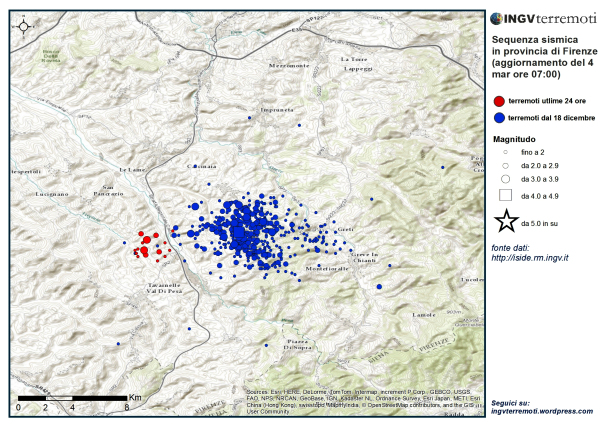The height and width of the screenshot is (427, 604).
Task: Click the circle symbol for magnitude 3.0–3.9
Action: [x=506, y=177]
